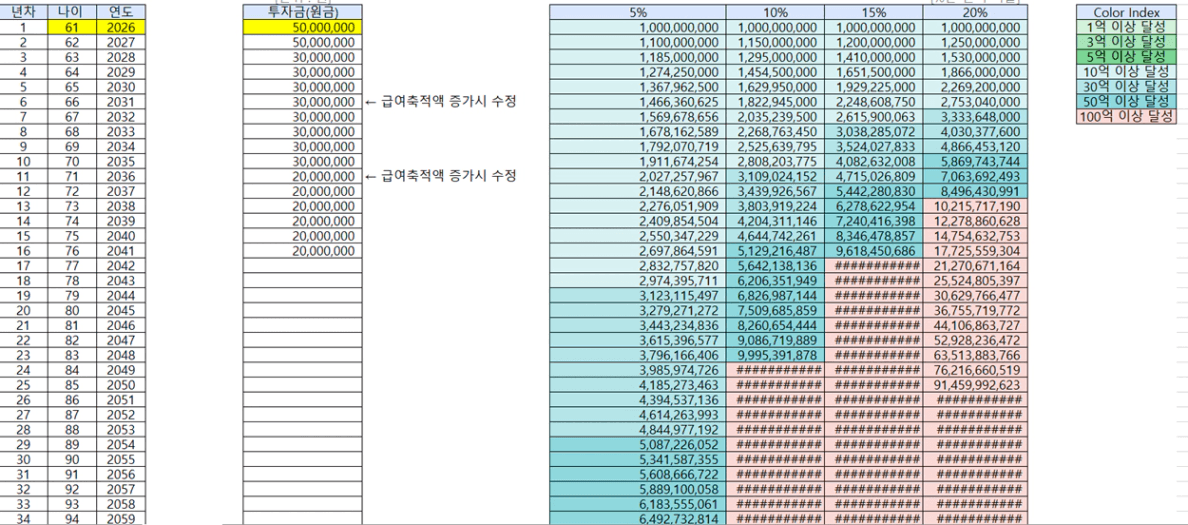Select the 30억 이상 달성 legend swatch
This screenshot has height=525, width=1188.
(1125, 87)
